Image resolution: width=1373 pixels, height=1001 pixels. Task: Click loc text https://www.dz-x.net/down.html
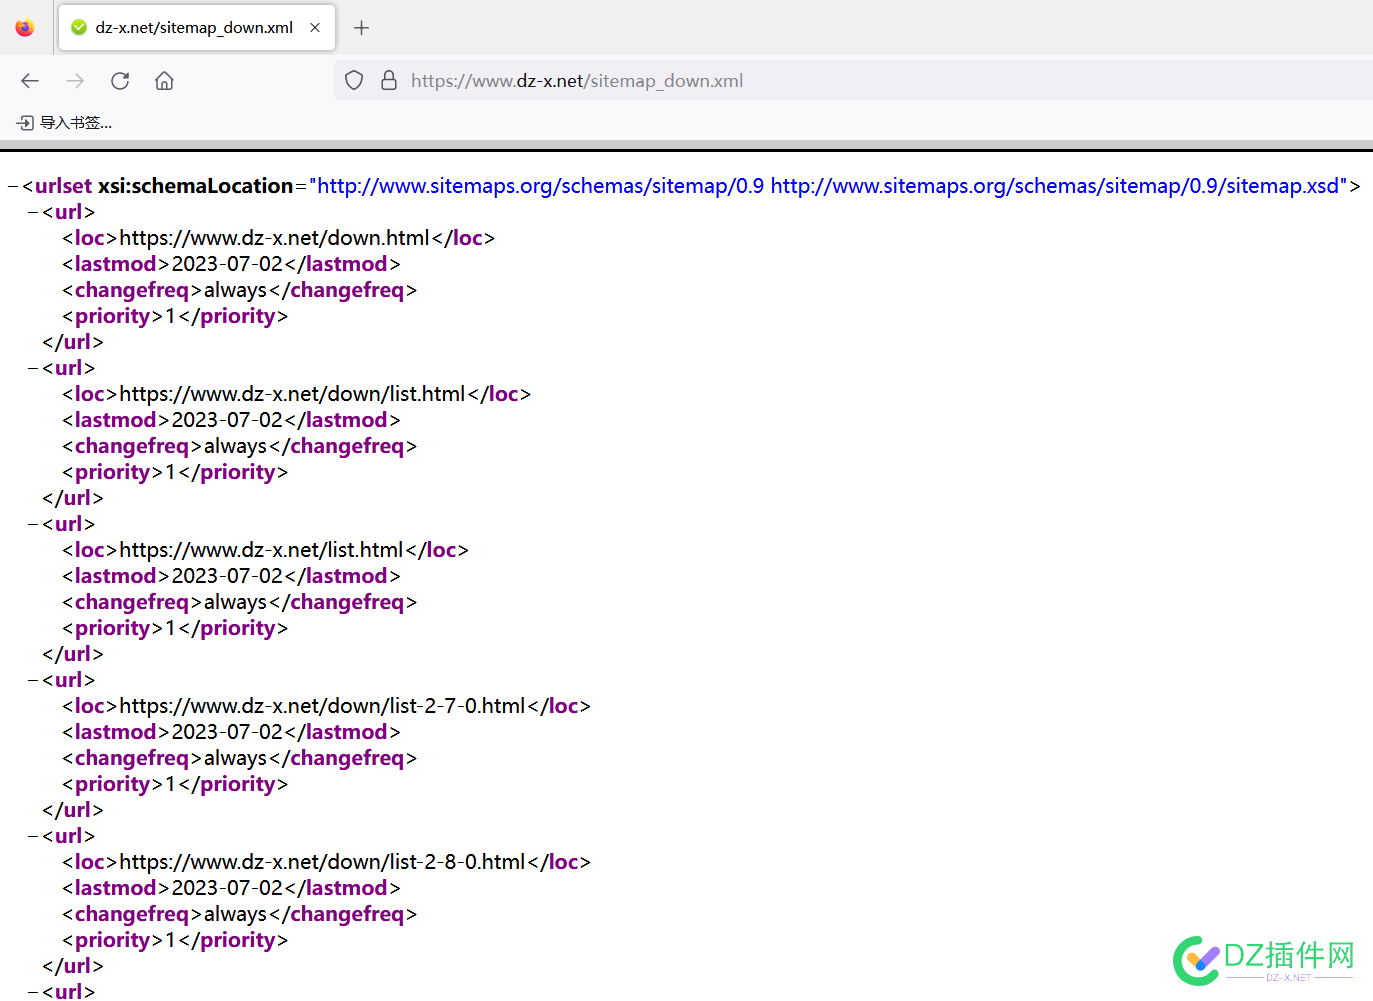(x=274, y=238)
